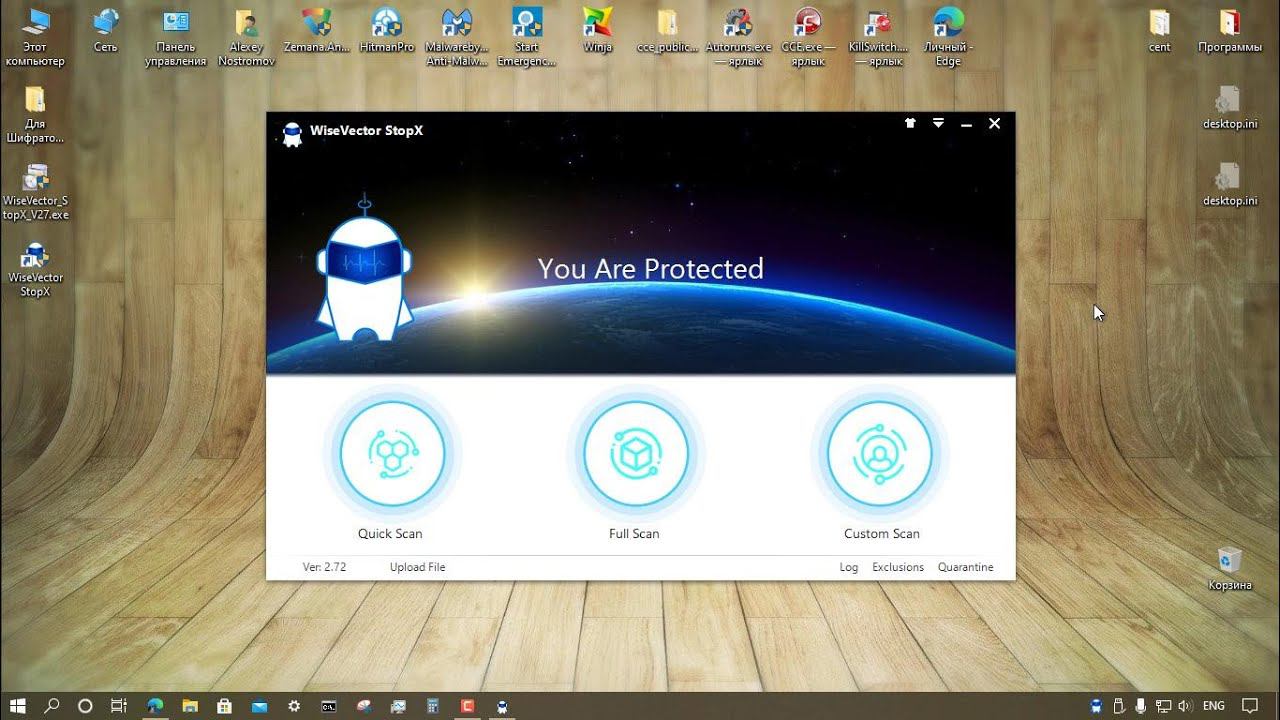Select the Панель управления desktop icon

[176, 38]
